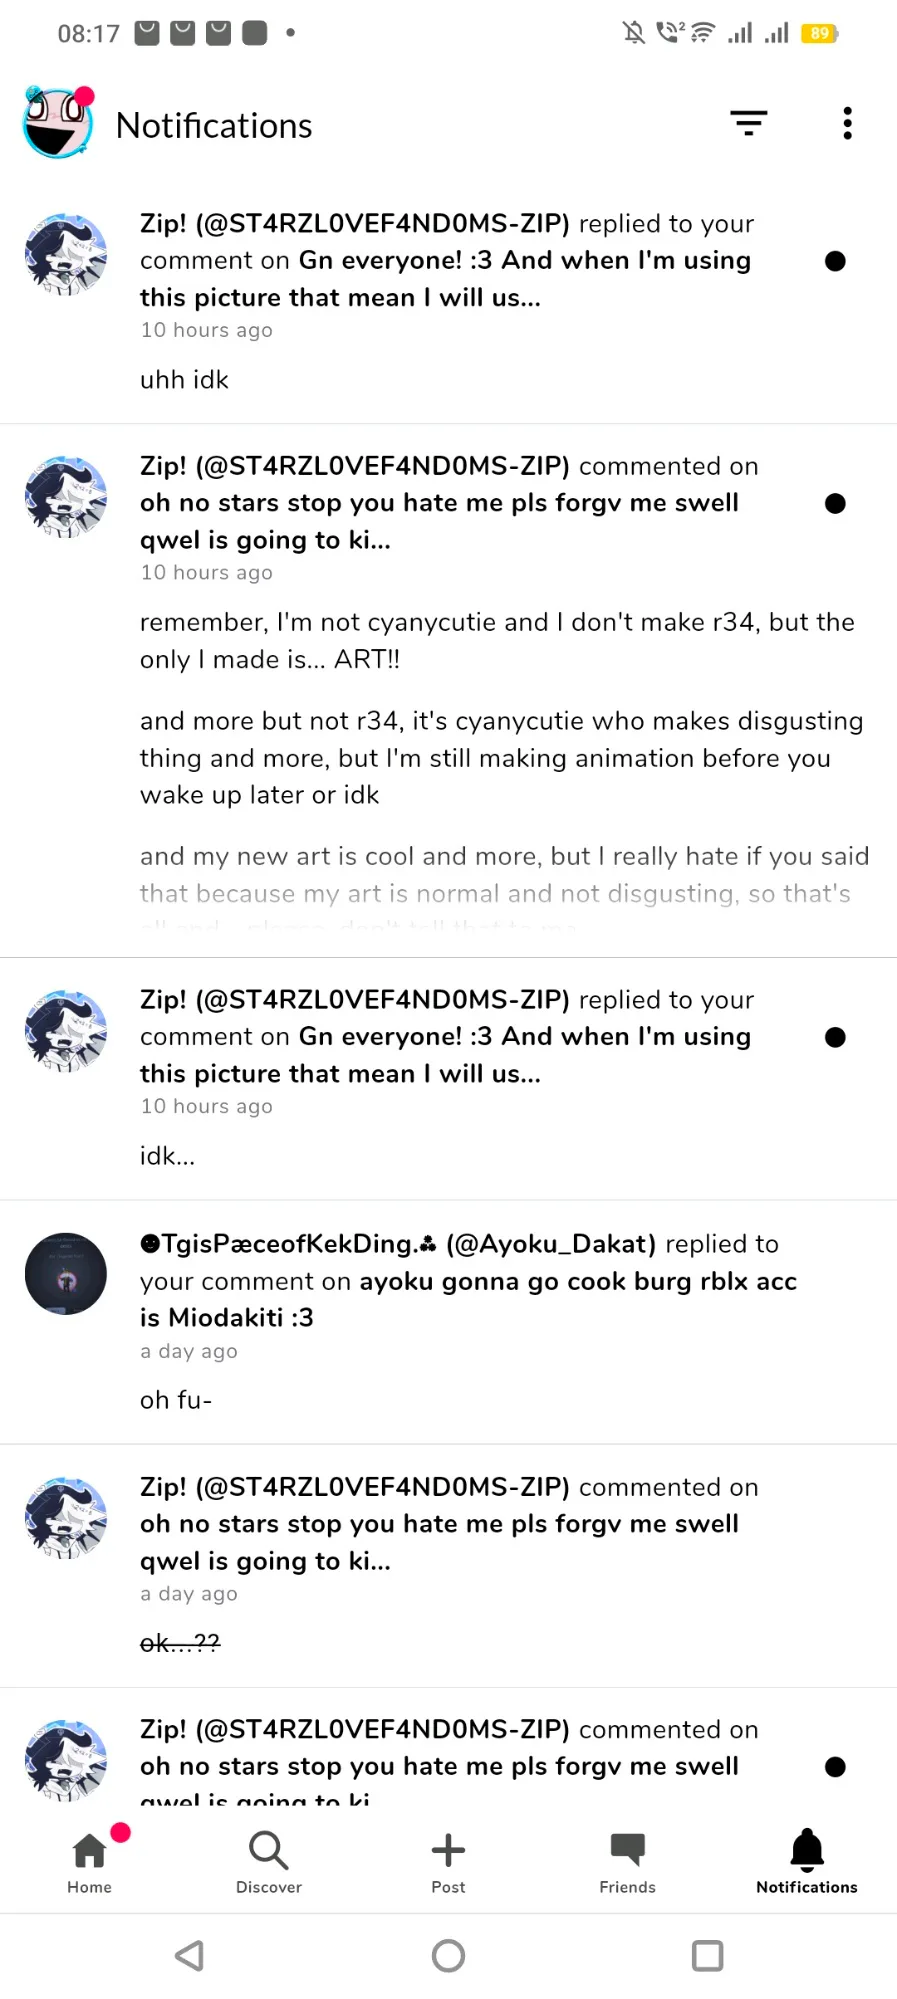Open the three-dot overflow menu
Viewport: 897px width, 1999px height.
pyautogui.click(x=847, y=123)
